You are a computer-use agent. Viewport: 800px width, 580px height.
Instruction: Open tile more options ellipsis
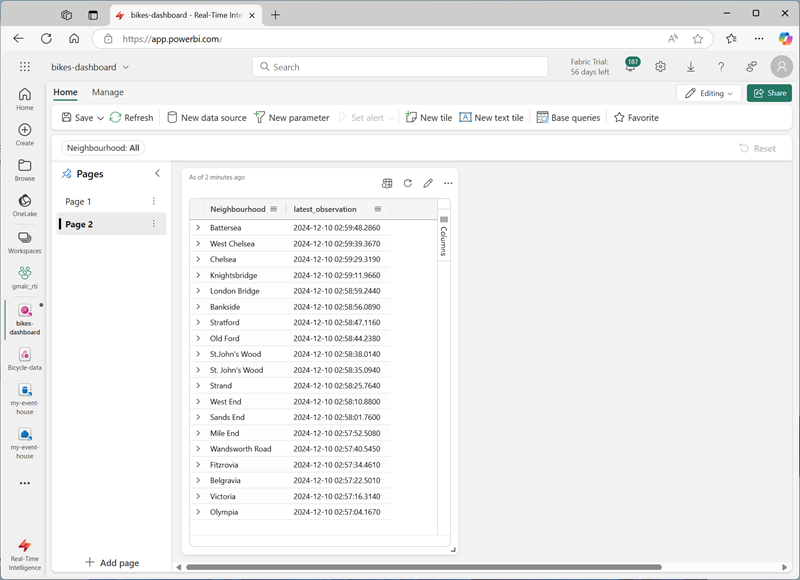[x=448, y=183]
